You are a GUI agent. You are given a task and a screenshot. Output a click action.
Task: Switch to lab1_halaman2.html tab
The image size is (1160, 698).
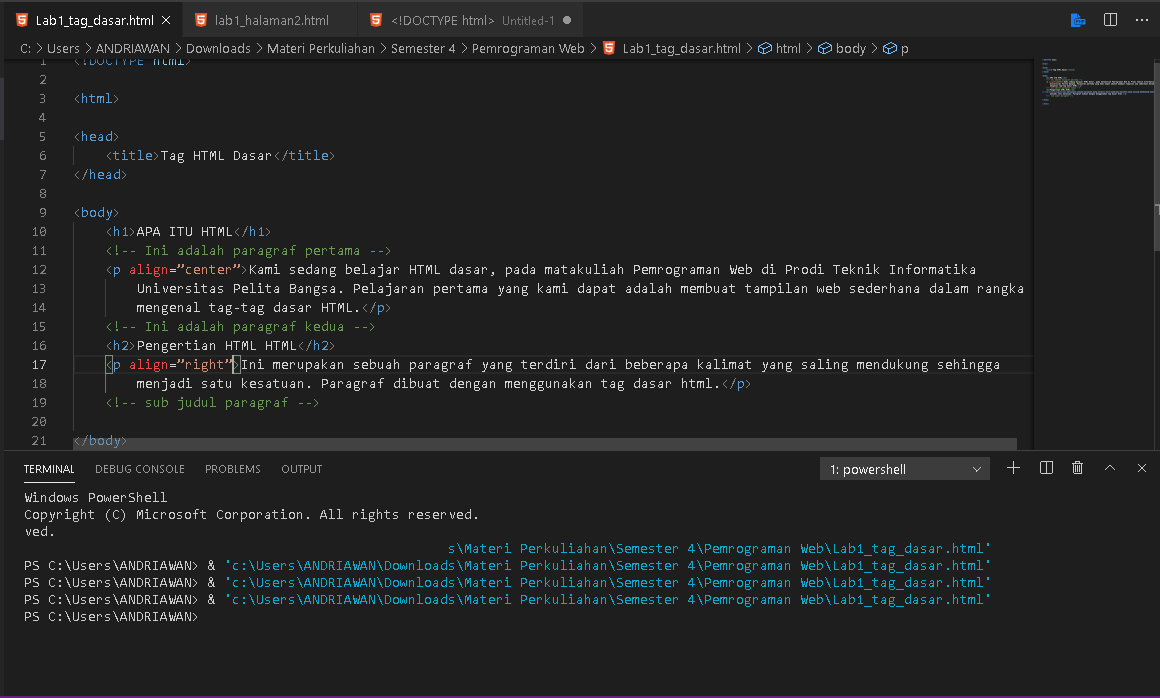(272, 20)
